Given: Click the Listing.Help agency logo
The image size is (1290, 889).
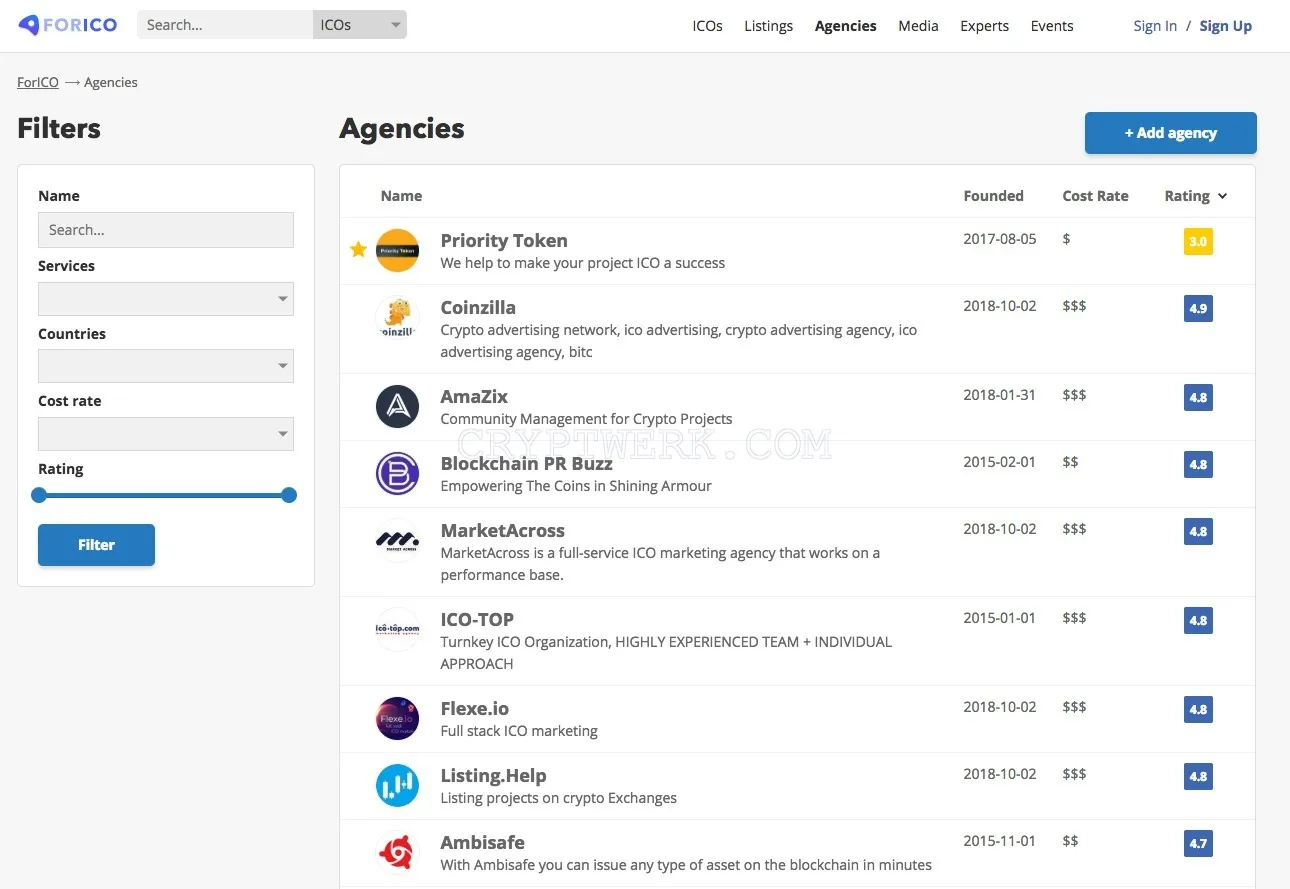Looking at the screenshot, I should [397, 786].
